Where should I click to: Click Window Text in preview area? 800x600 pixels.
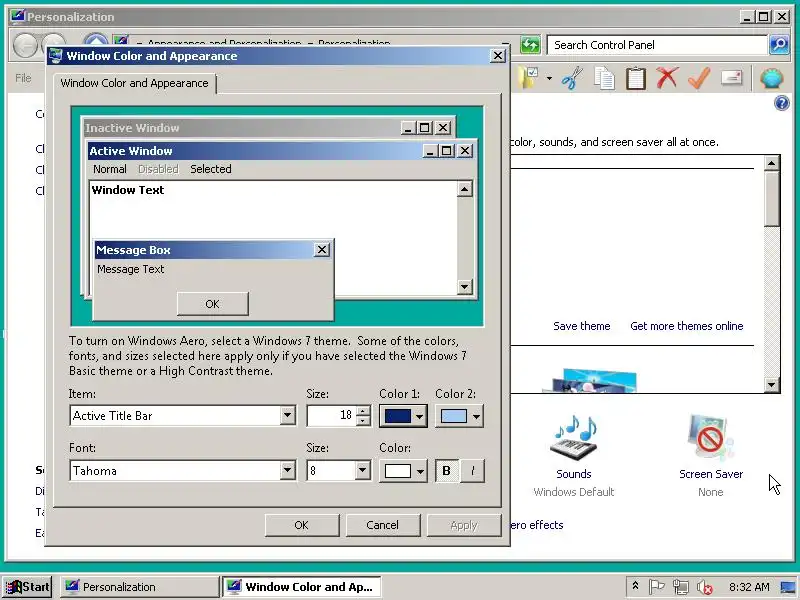pos(128,190)
